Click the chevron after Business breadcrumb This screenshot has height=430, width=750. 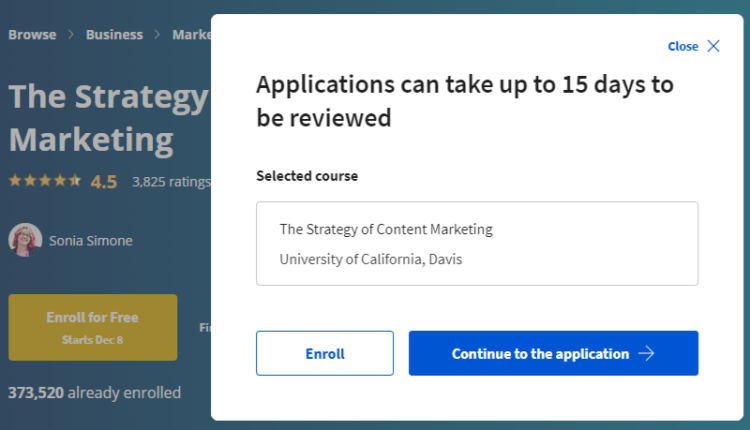pyautogui.click(x=158, y=35)
